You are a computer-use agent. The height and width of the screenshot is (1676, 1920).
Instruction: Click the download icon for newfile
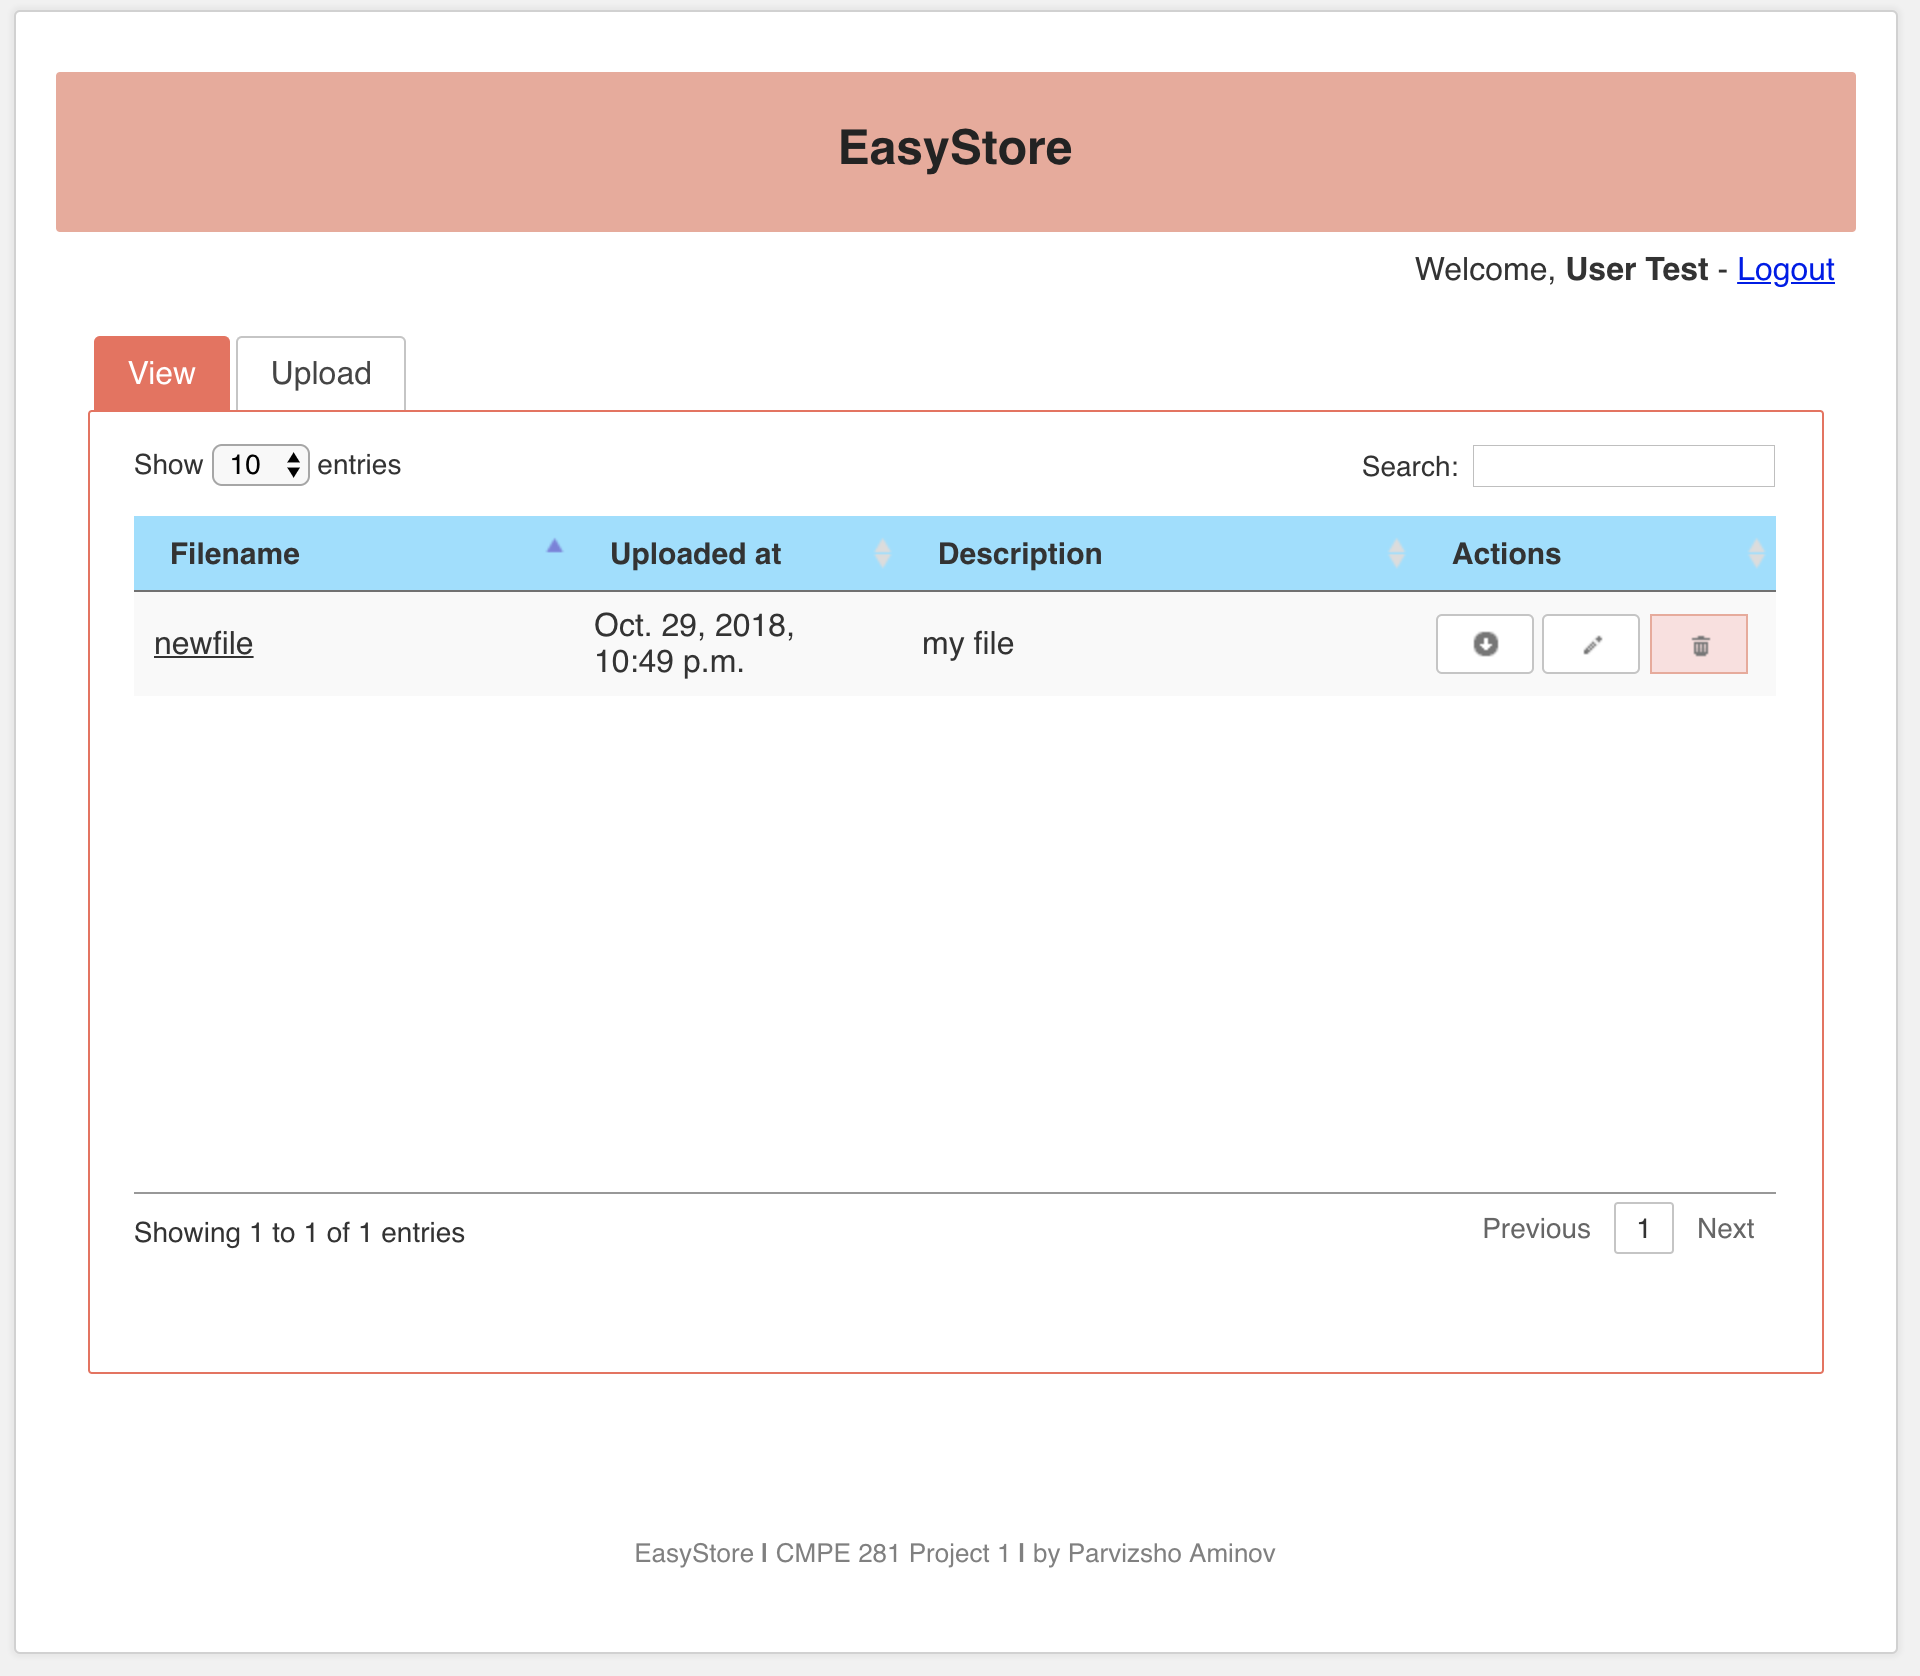tap(1485, 644)
